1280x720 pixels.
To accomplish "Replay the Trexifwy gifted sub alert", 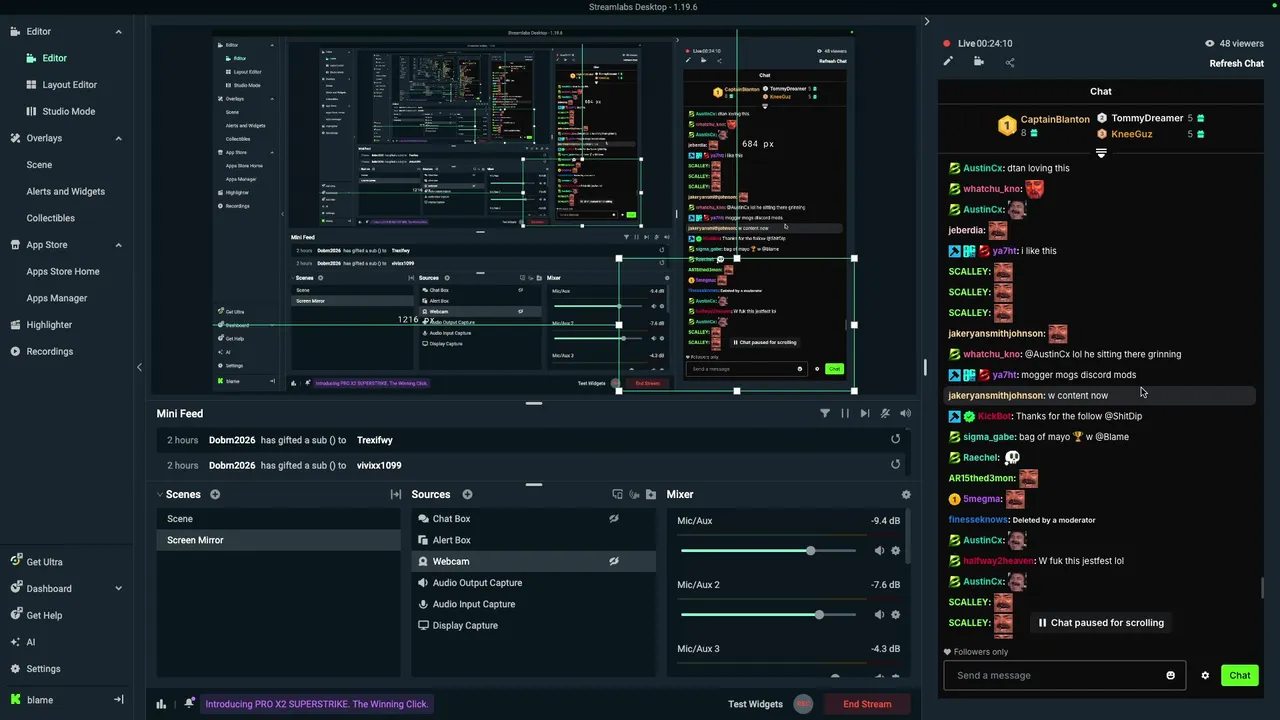I will [x=895, y=439].
